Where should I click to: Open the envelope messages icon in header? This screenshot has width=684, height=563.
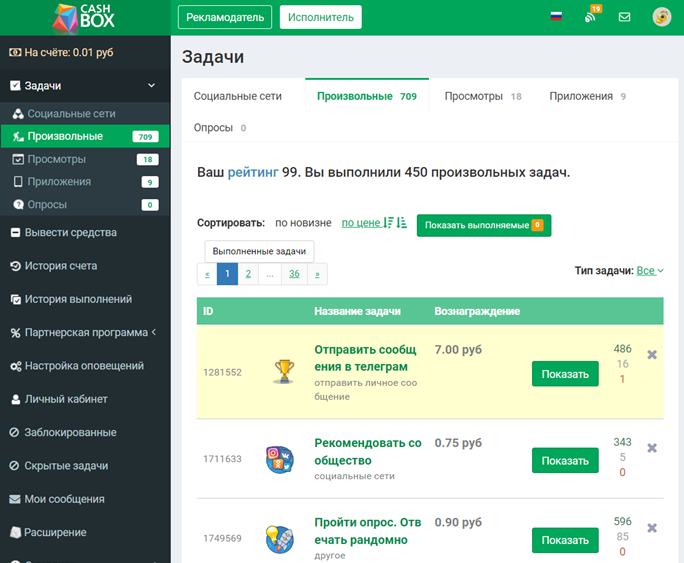(x=624, y=17)
